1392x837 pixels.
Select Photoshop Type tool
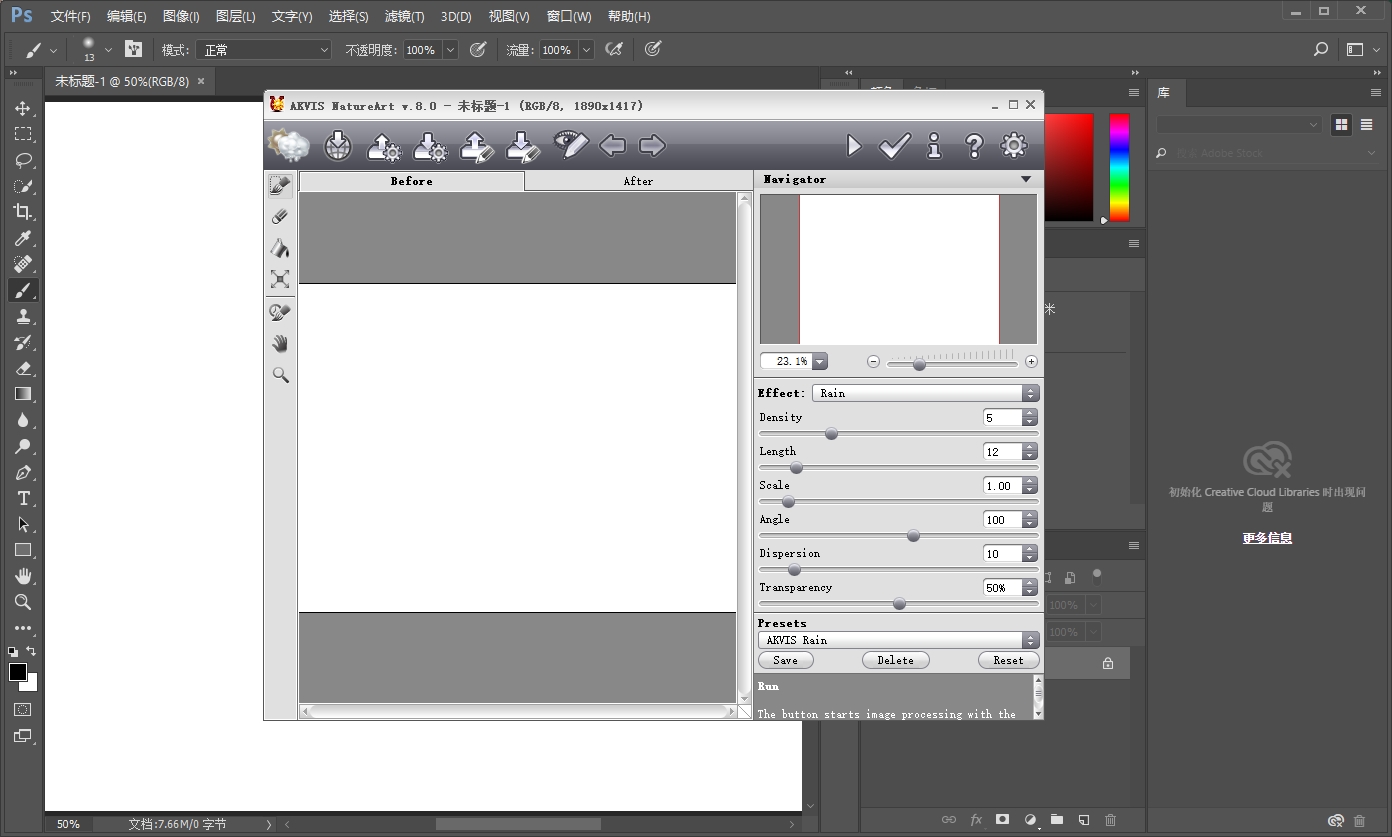click(x=23, y=498)
